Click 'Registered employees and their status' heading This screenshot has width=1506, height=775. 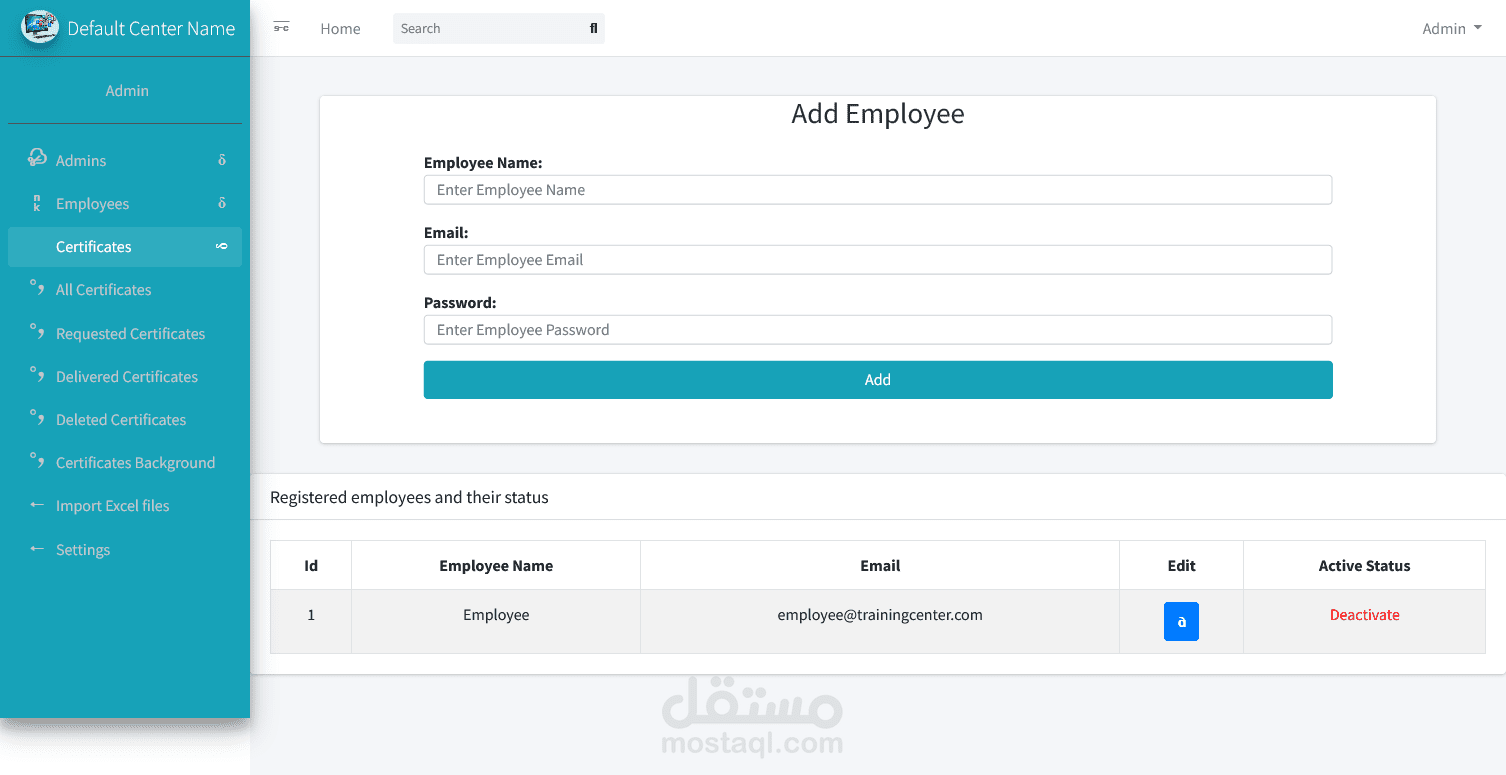pos(409,497)
